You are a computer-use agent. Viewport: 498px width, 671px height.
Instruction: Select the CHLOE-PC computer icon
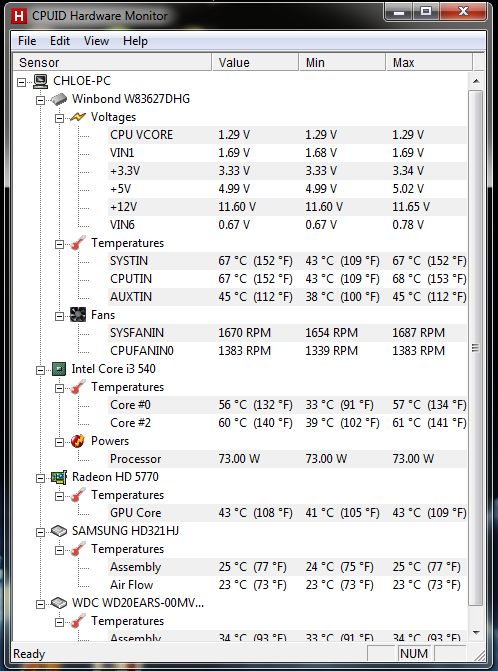41,81
